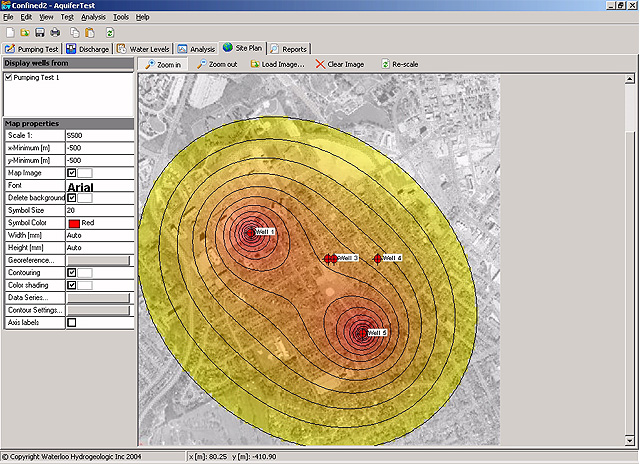The height and width of the screenshot is (464, 640).
Task: Click the Paste clipboard icon
Action: pyautogui.click(x=89, y=32)
